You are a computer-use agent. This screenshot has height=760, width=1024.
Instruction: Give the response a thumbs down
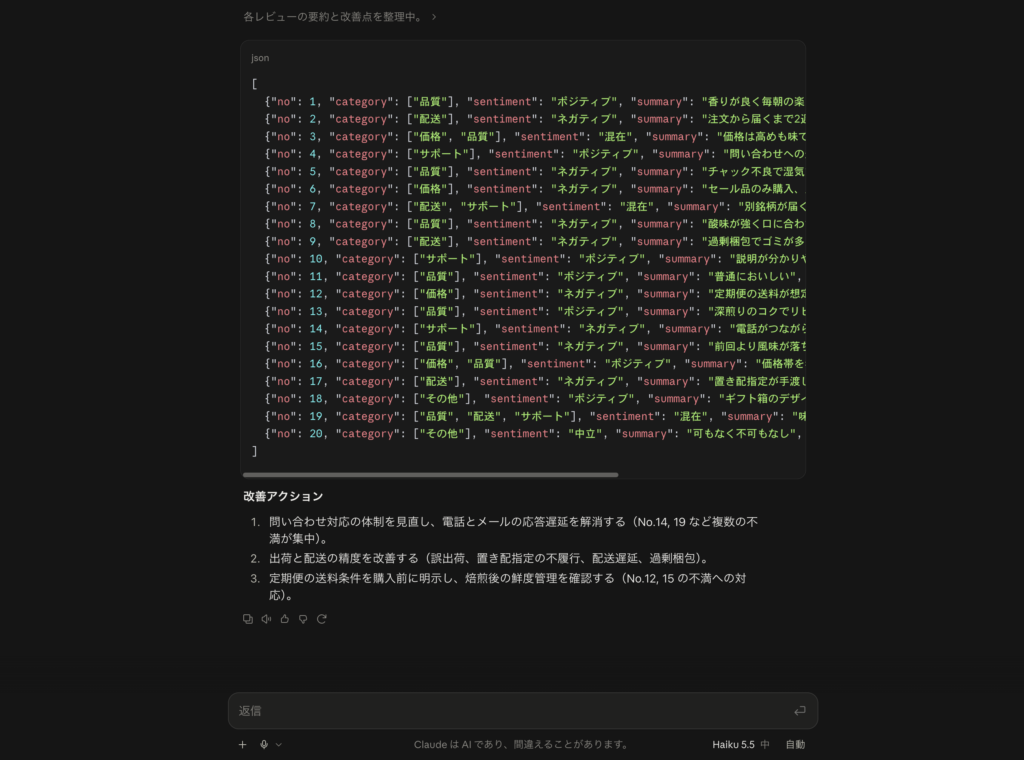(x=303, y=619)
